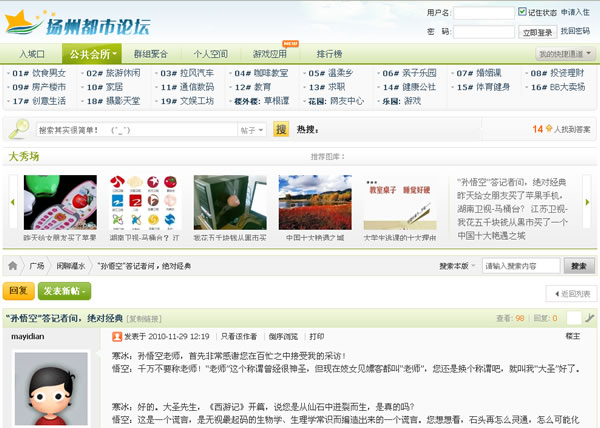Open forum 16# BB大卖场

(x=558, y=87)
